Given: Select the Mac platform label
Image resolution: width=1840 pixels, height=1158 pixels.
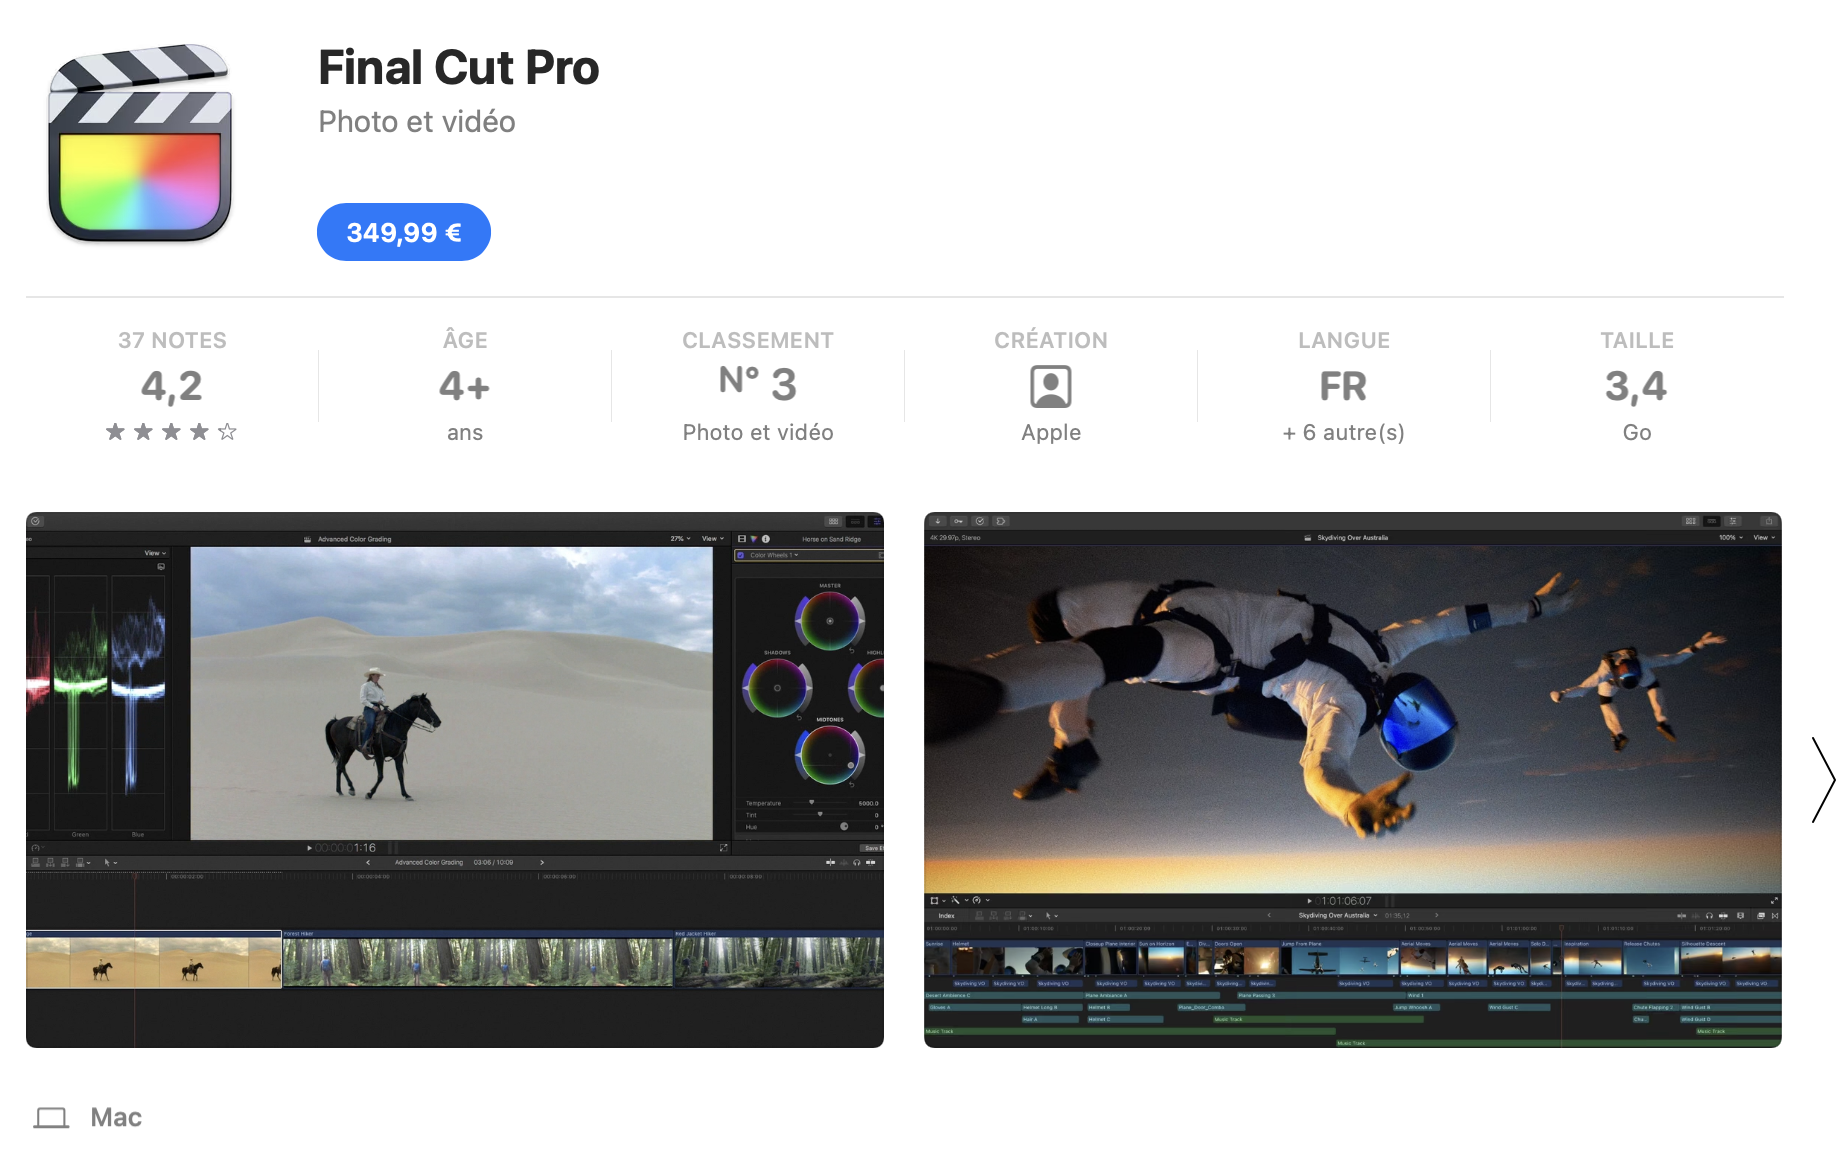Looking at the screenshot, I should click(x=116, y=1117).
